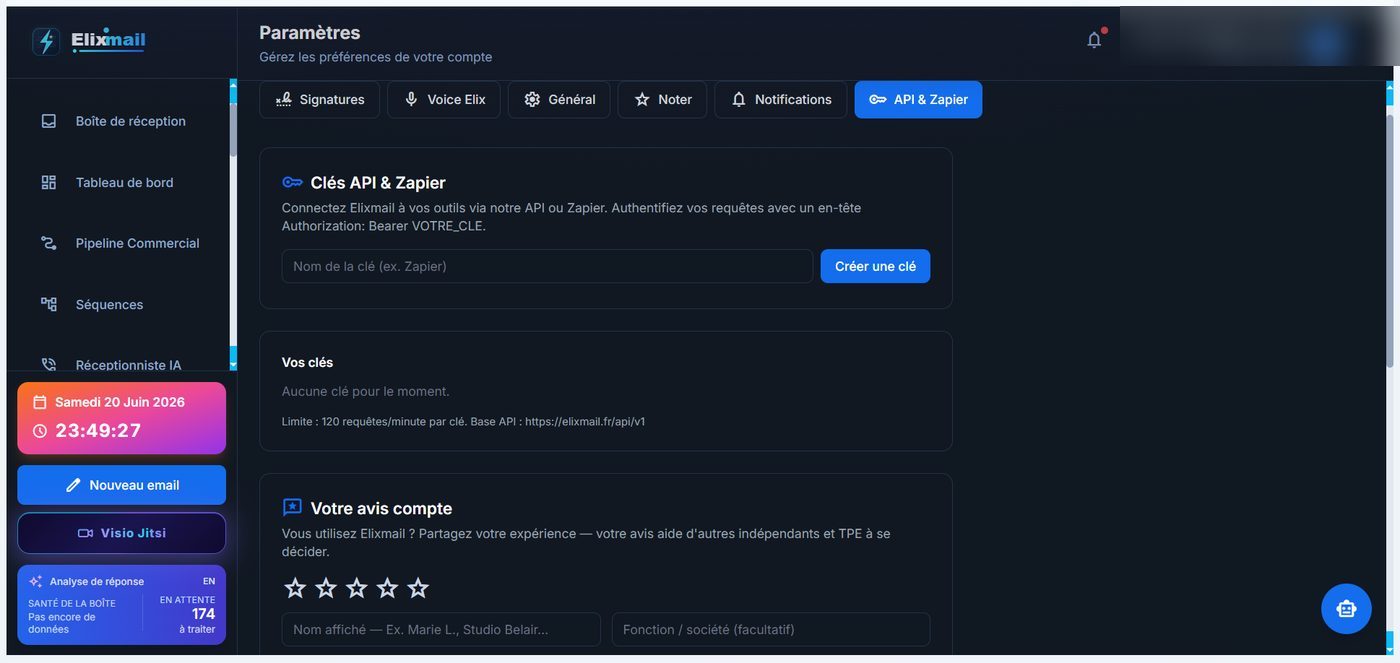This screenshot has height=663, width=1400.
Task: Click the clock icon beside 23:49:27
Action: coord(40,431)
